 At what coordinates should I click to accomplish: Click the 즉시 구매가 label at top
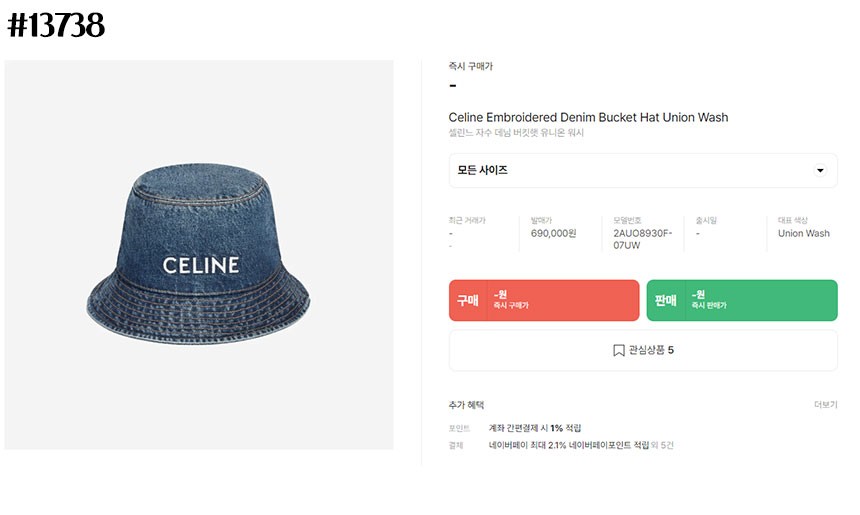pyautogui.click(x=471, y=66)
